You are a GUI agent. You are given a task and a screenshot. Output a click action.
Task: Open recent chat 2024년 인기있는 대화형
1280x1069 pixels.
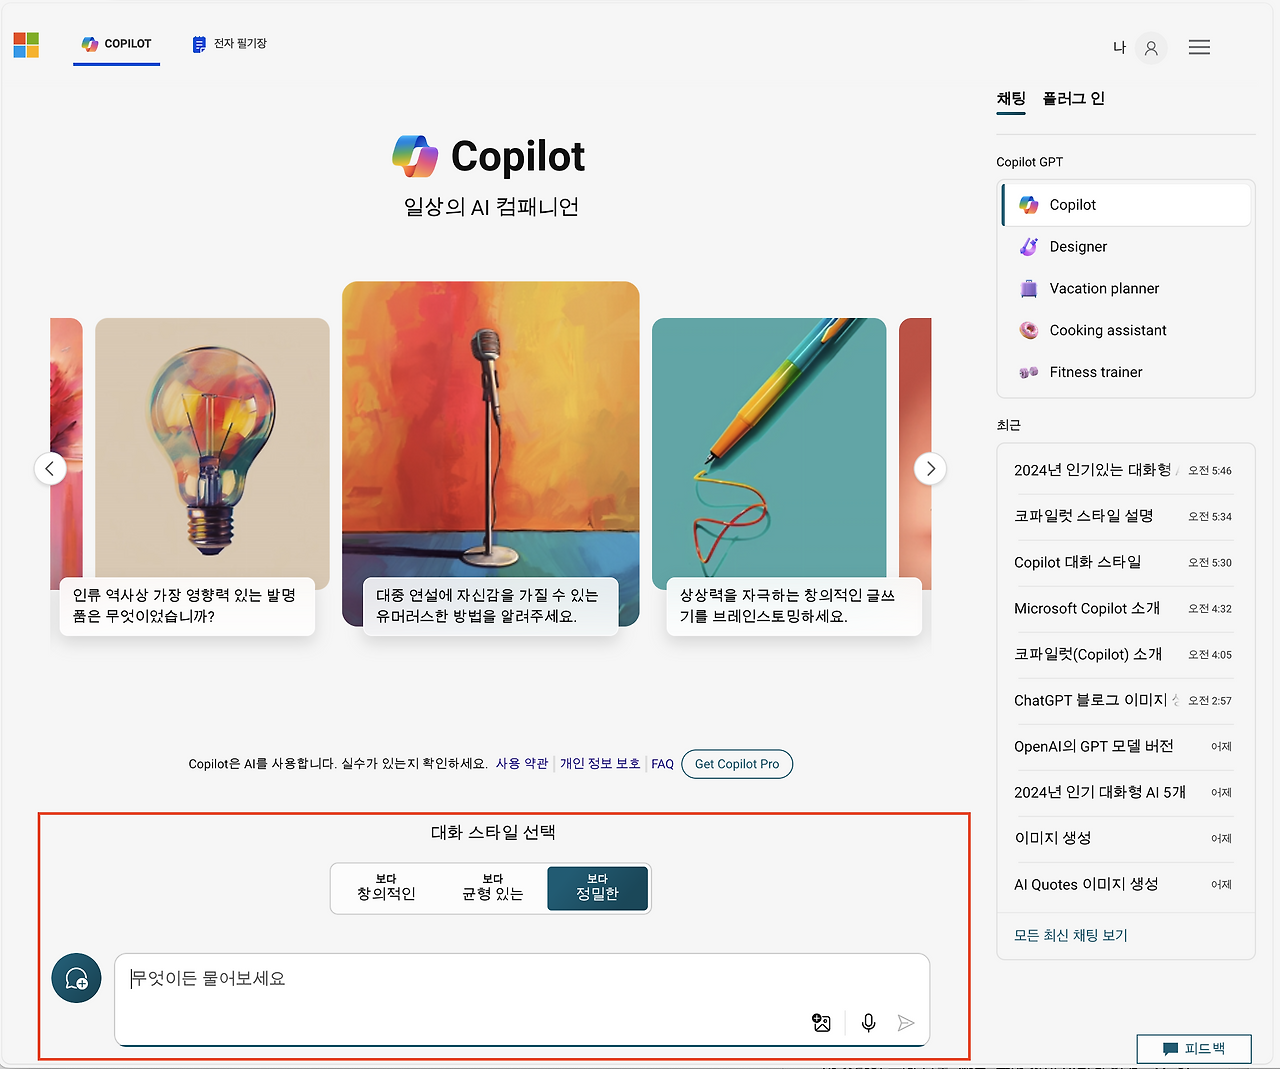pyautogui.click(x=1122, y=470)
